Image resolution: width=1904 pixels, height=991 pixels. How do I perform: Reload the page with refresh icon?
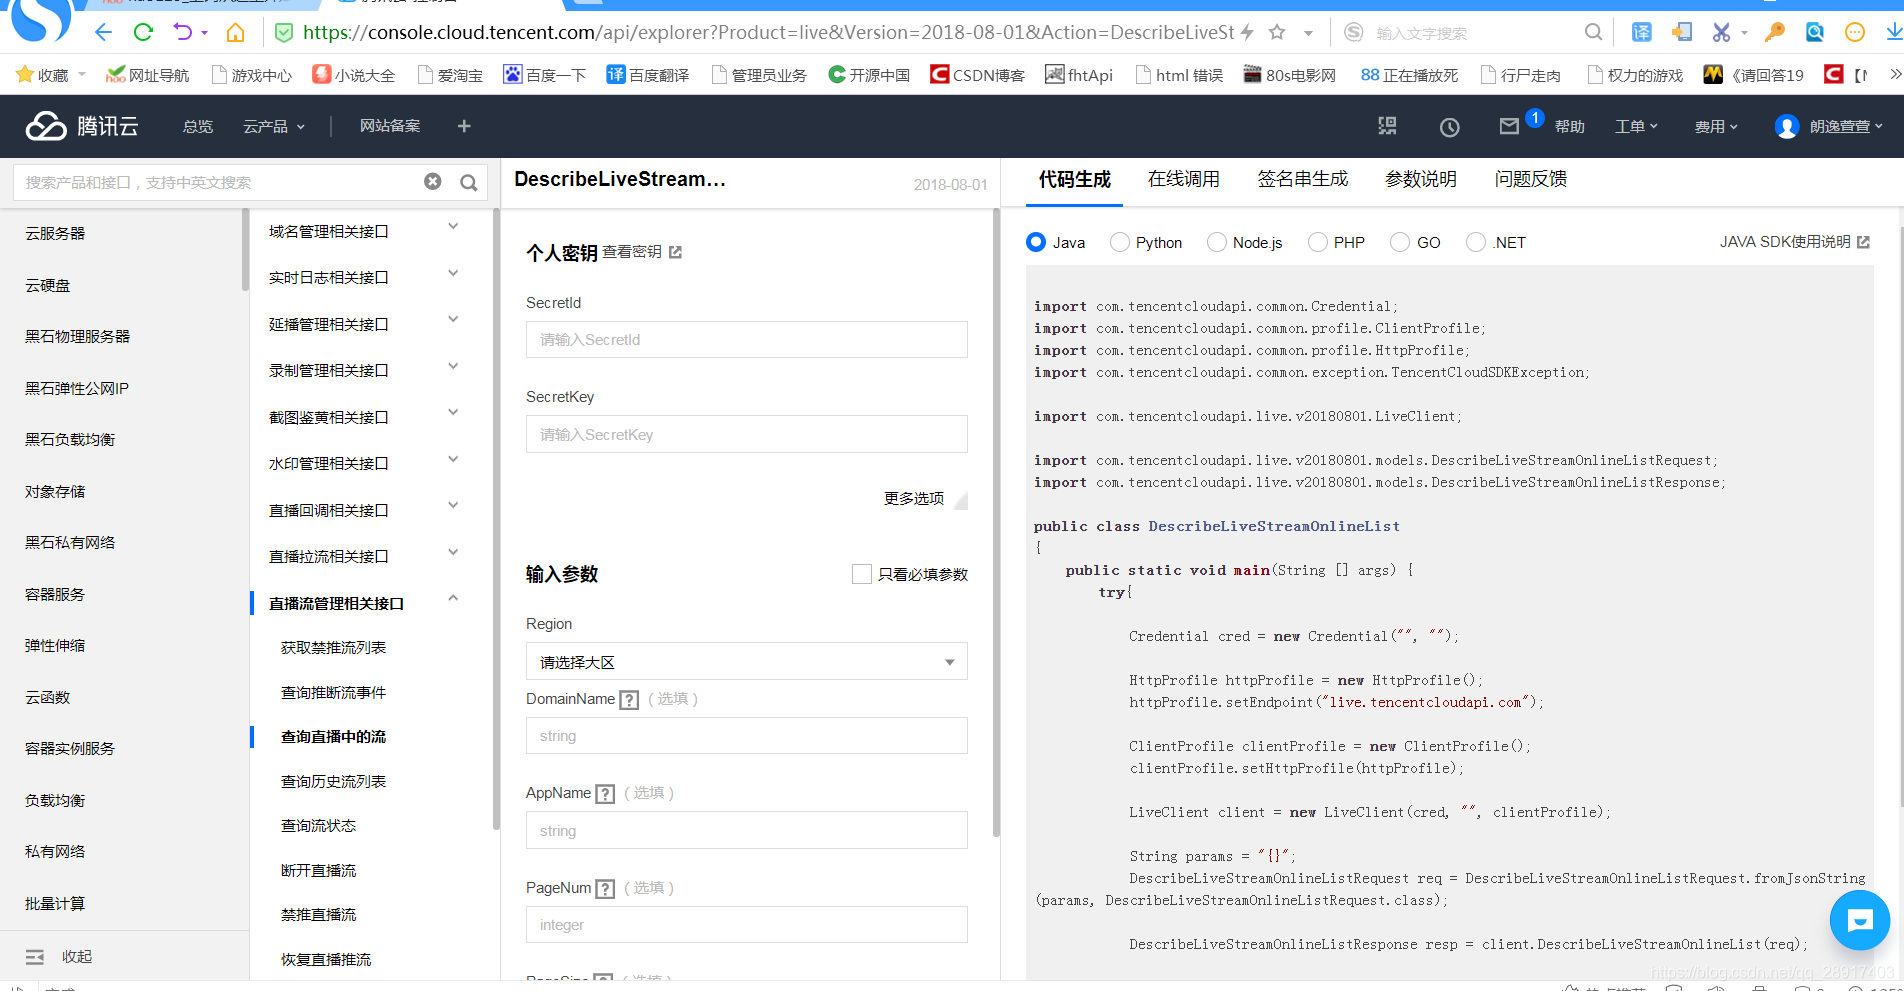pos(143,33)
